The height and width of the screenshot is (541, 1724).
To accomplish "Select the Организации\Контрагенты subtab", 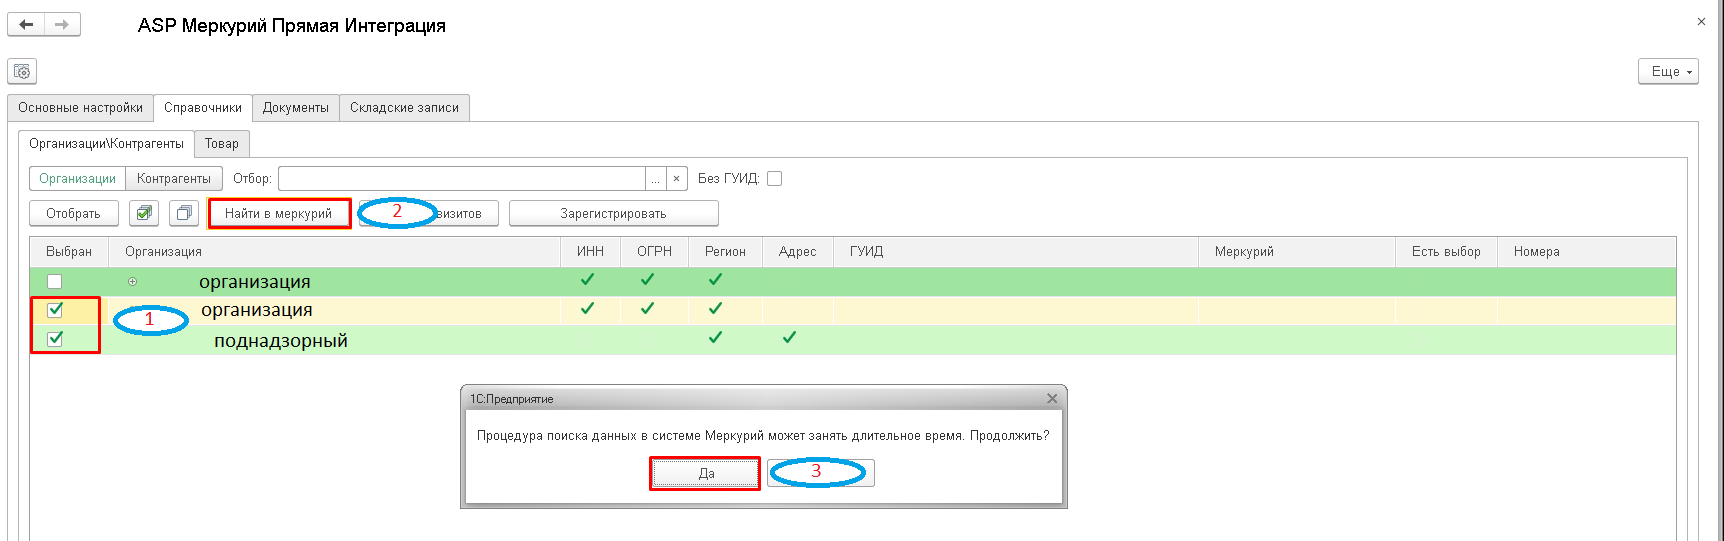I will click(106, 143).
